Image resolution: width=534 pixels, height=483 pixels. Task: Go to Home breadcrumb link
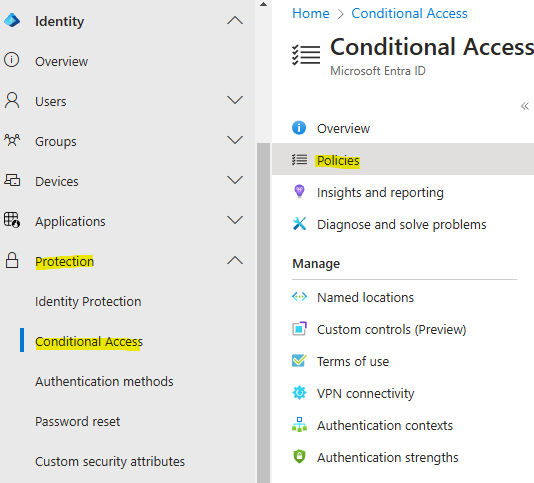(311, 14)
